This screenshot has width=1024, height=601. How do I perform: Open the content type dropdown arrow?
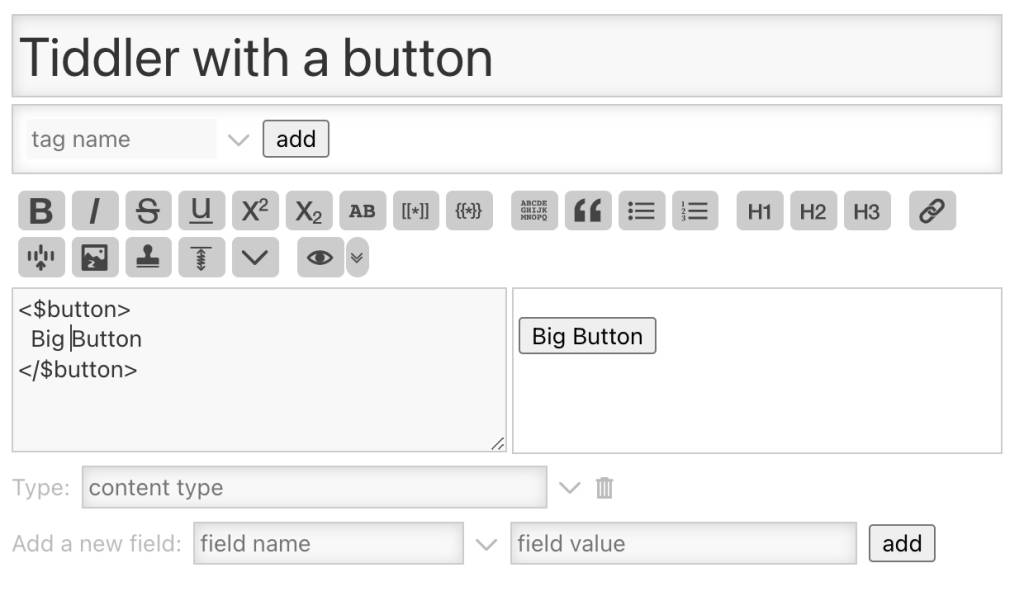coord(569,487)
